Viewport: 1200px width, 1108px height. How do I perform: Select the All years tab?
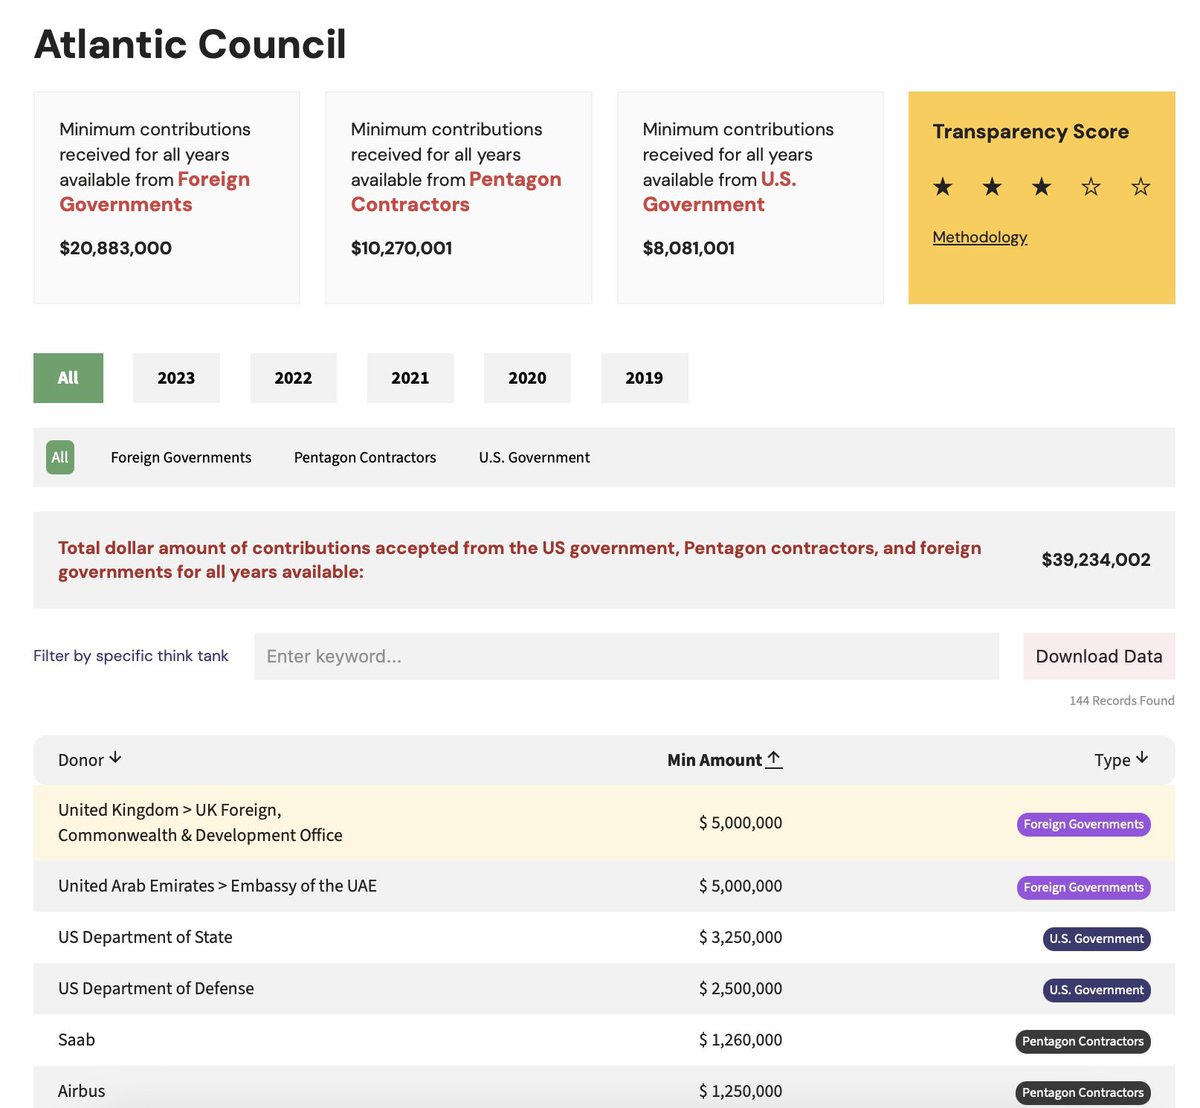point(68,378)
